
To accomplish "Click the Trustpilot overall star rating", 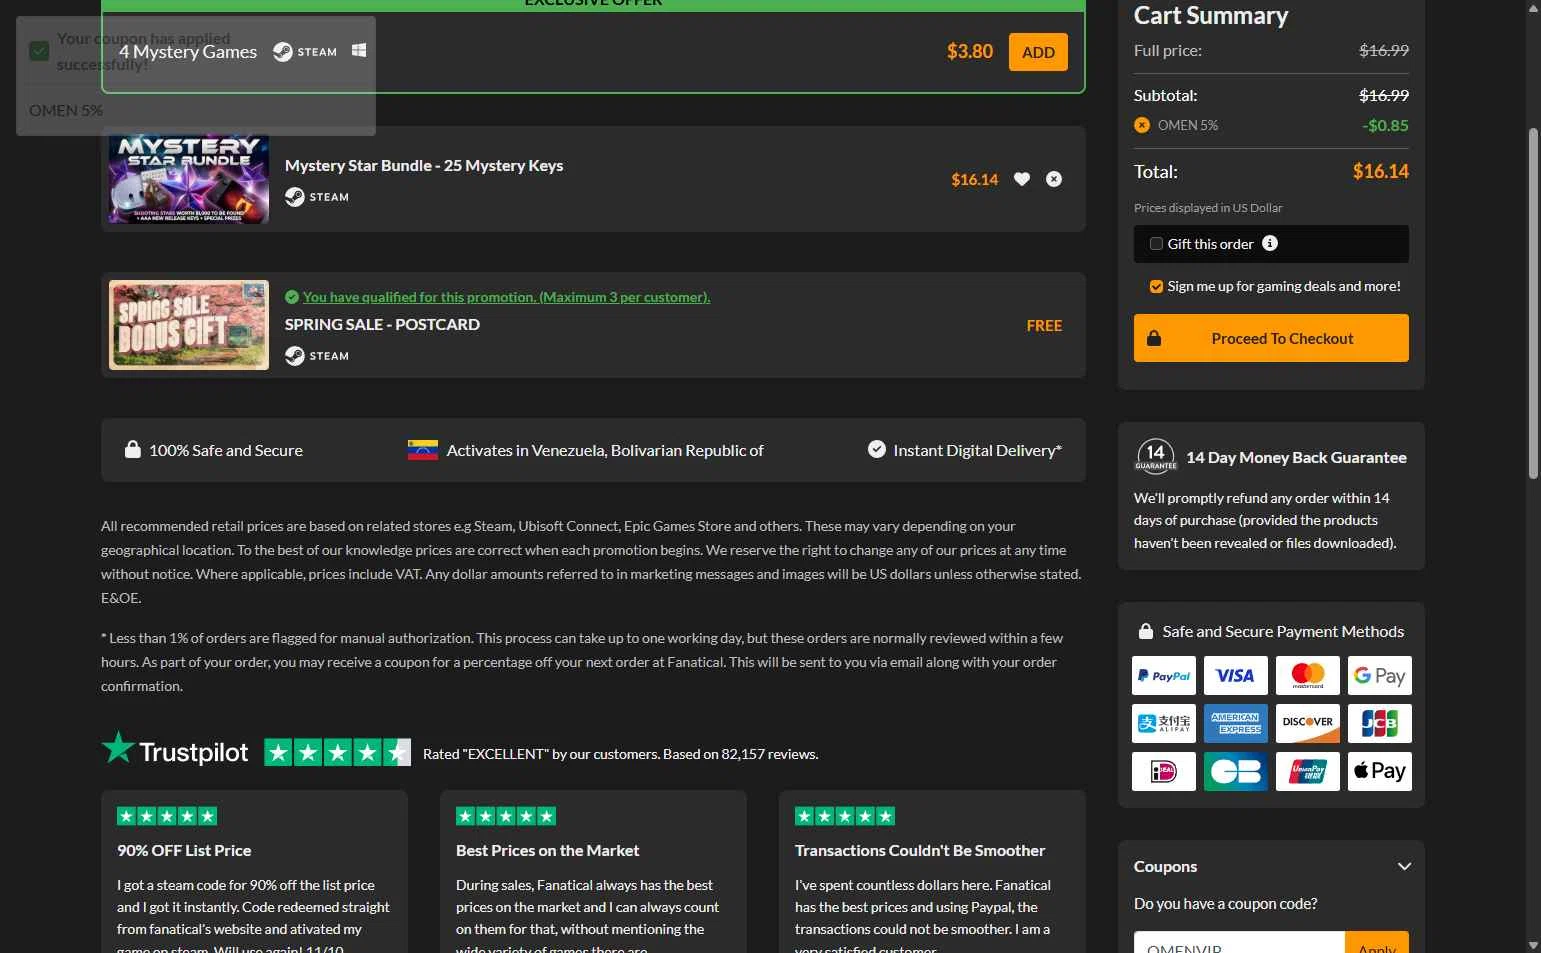I will click(x=337, y=753).
